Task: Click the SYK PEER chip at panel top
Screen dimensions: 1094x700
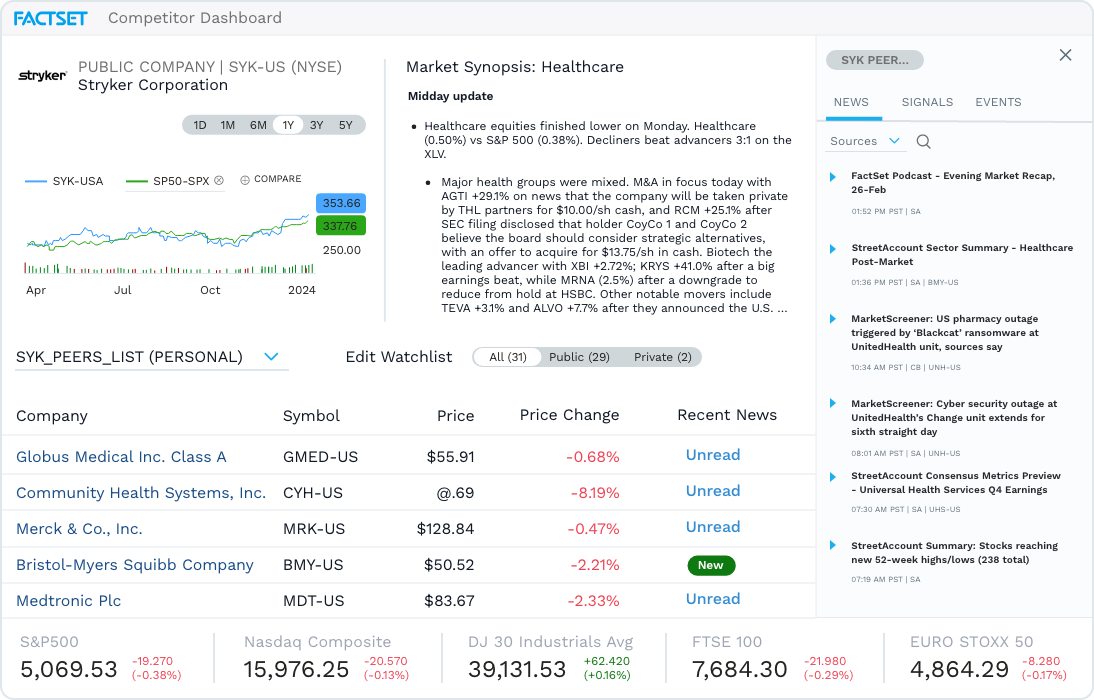Action: click(x=874, y=60)
